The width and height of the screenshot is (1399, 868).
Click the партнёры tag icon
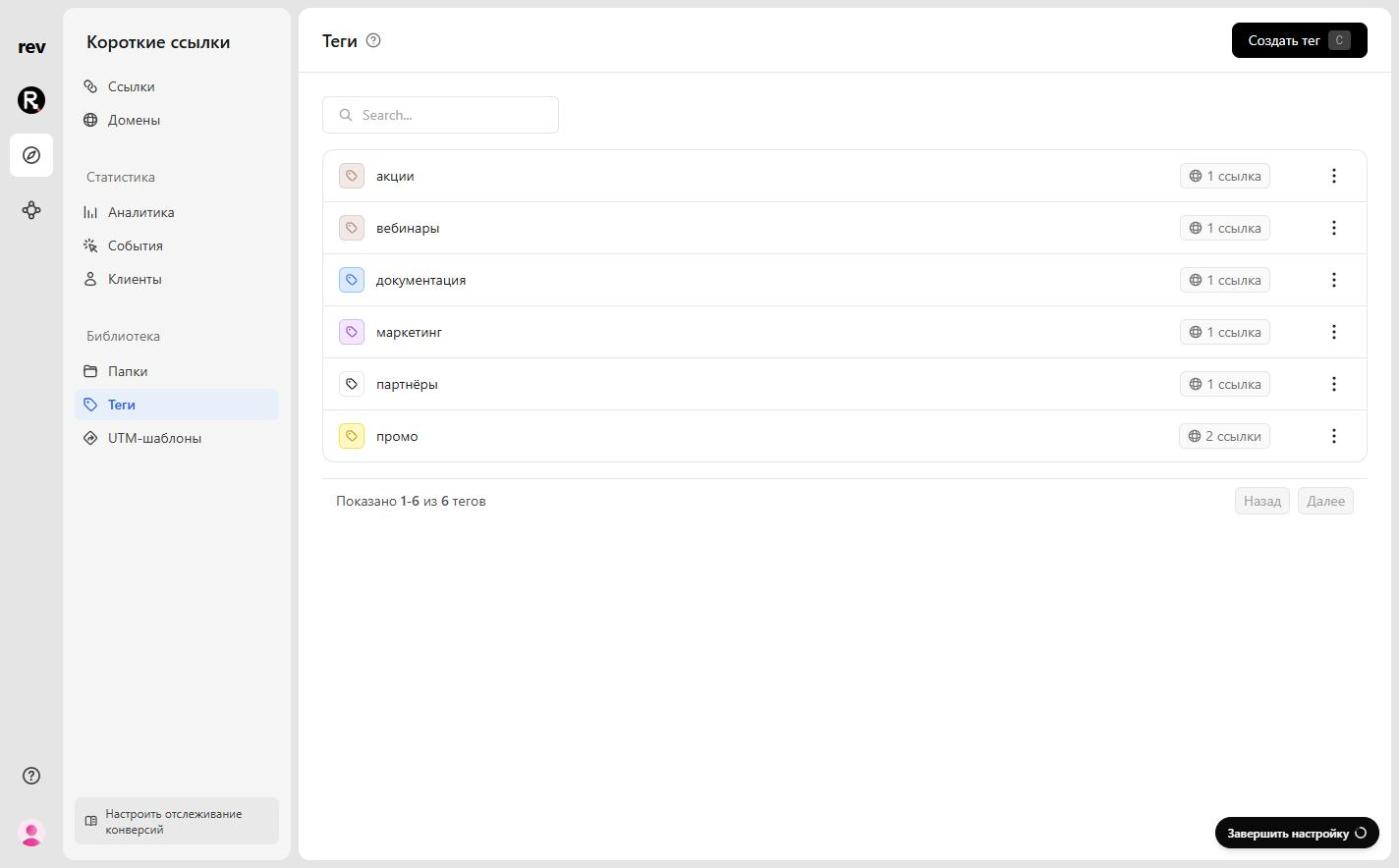click(351, 384)
